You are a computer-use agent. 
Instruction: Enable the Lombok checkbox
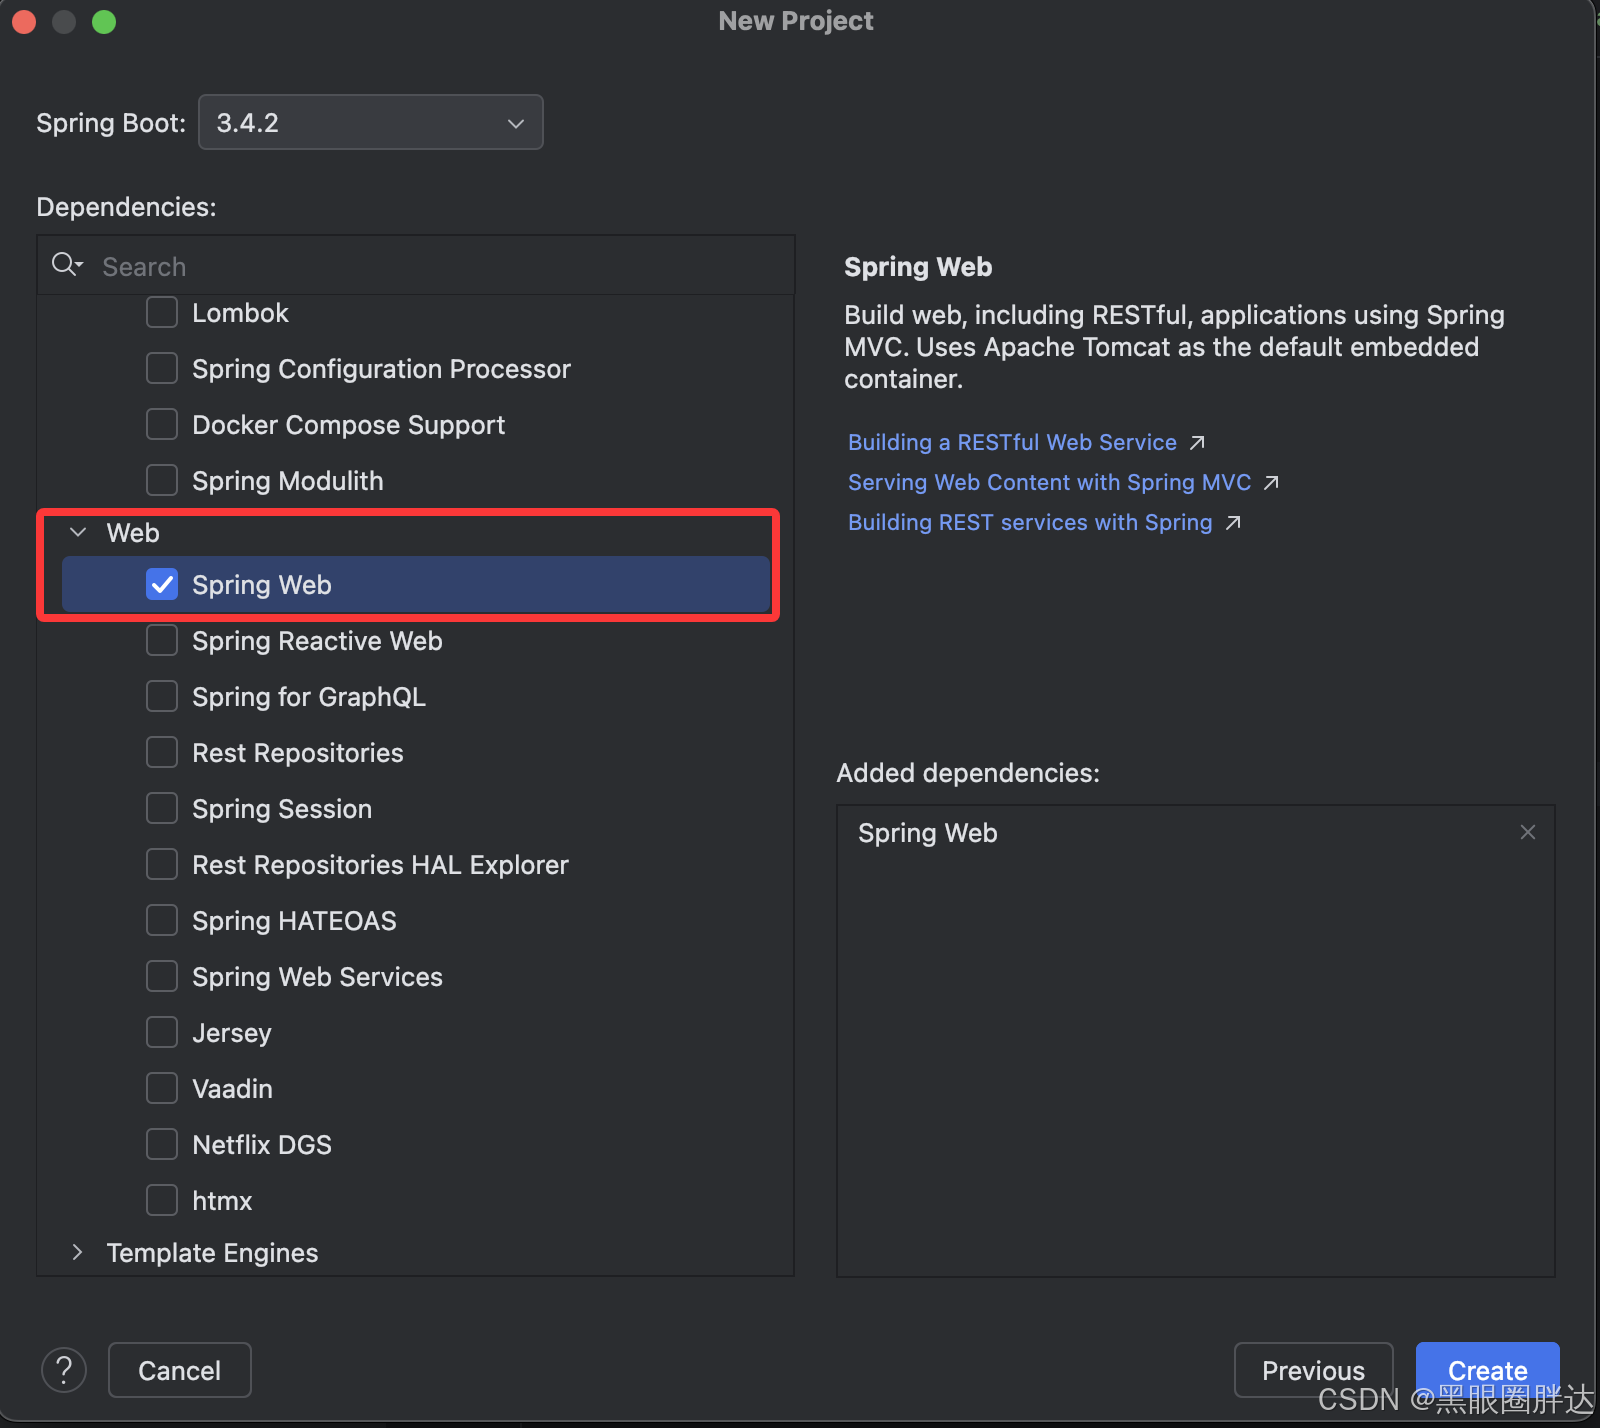point(162,312)
